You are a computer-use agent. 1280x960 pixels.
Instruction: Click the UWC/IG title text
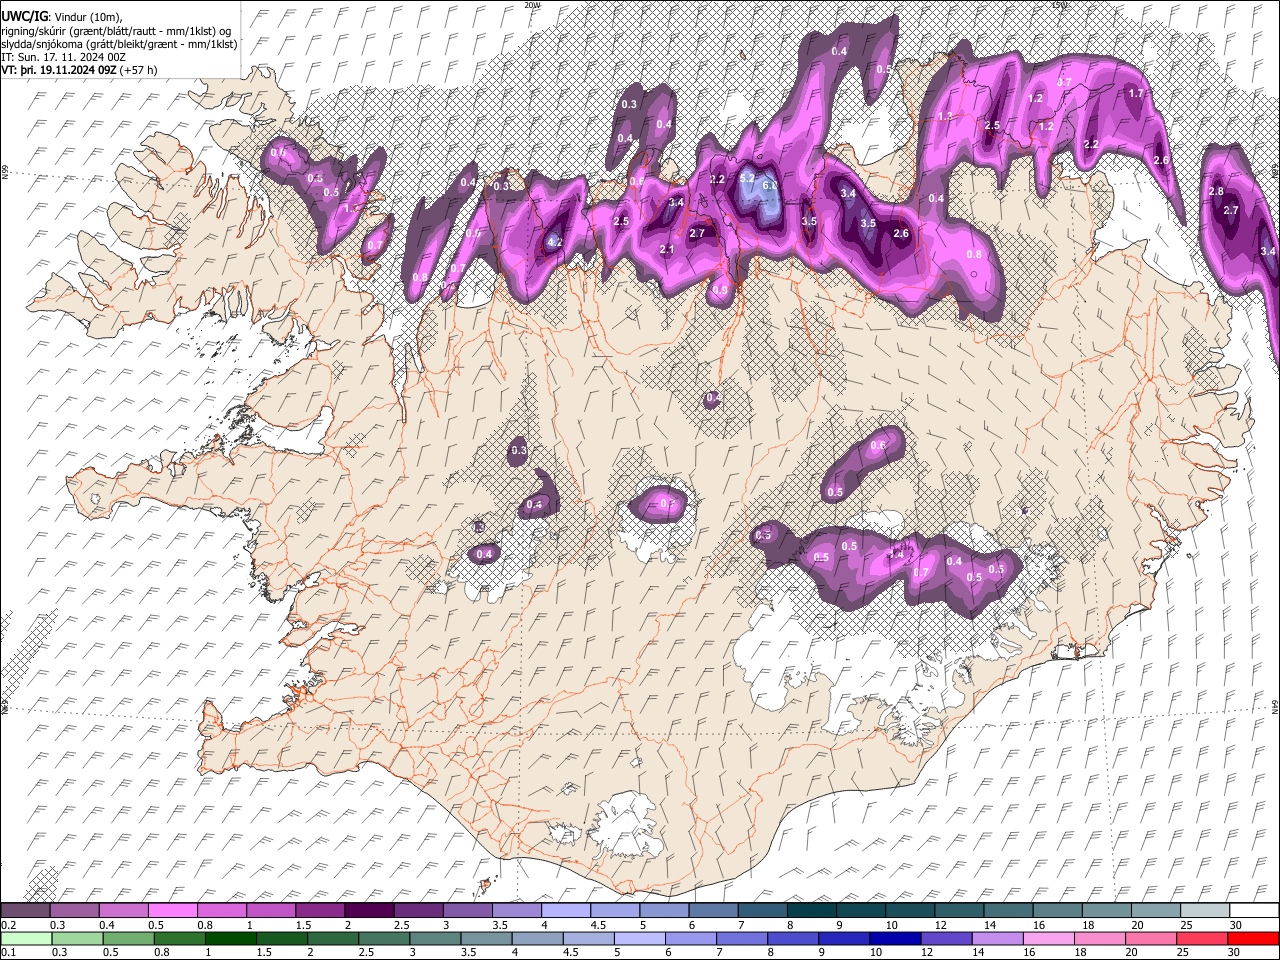[23, 16]
